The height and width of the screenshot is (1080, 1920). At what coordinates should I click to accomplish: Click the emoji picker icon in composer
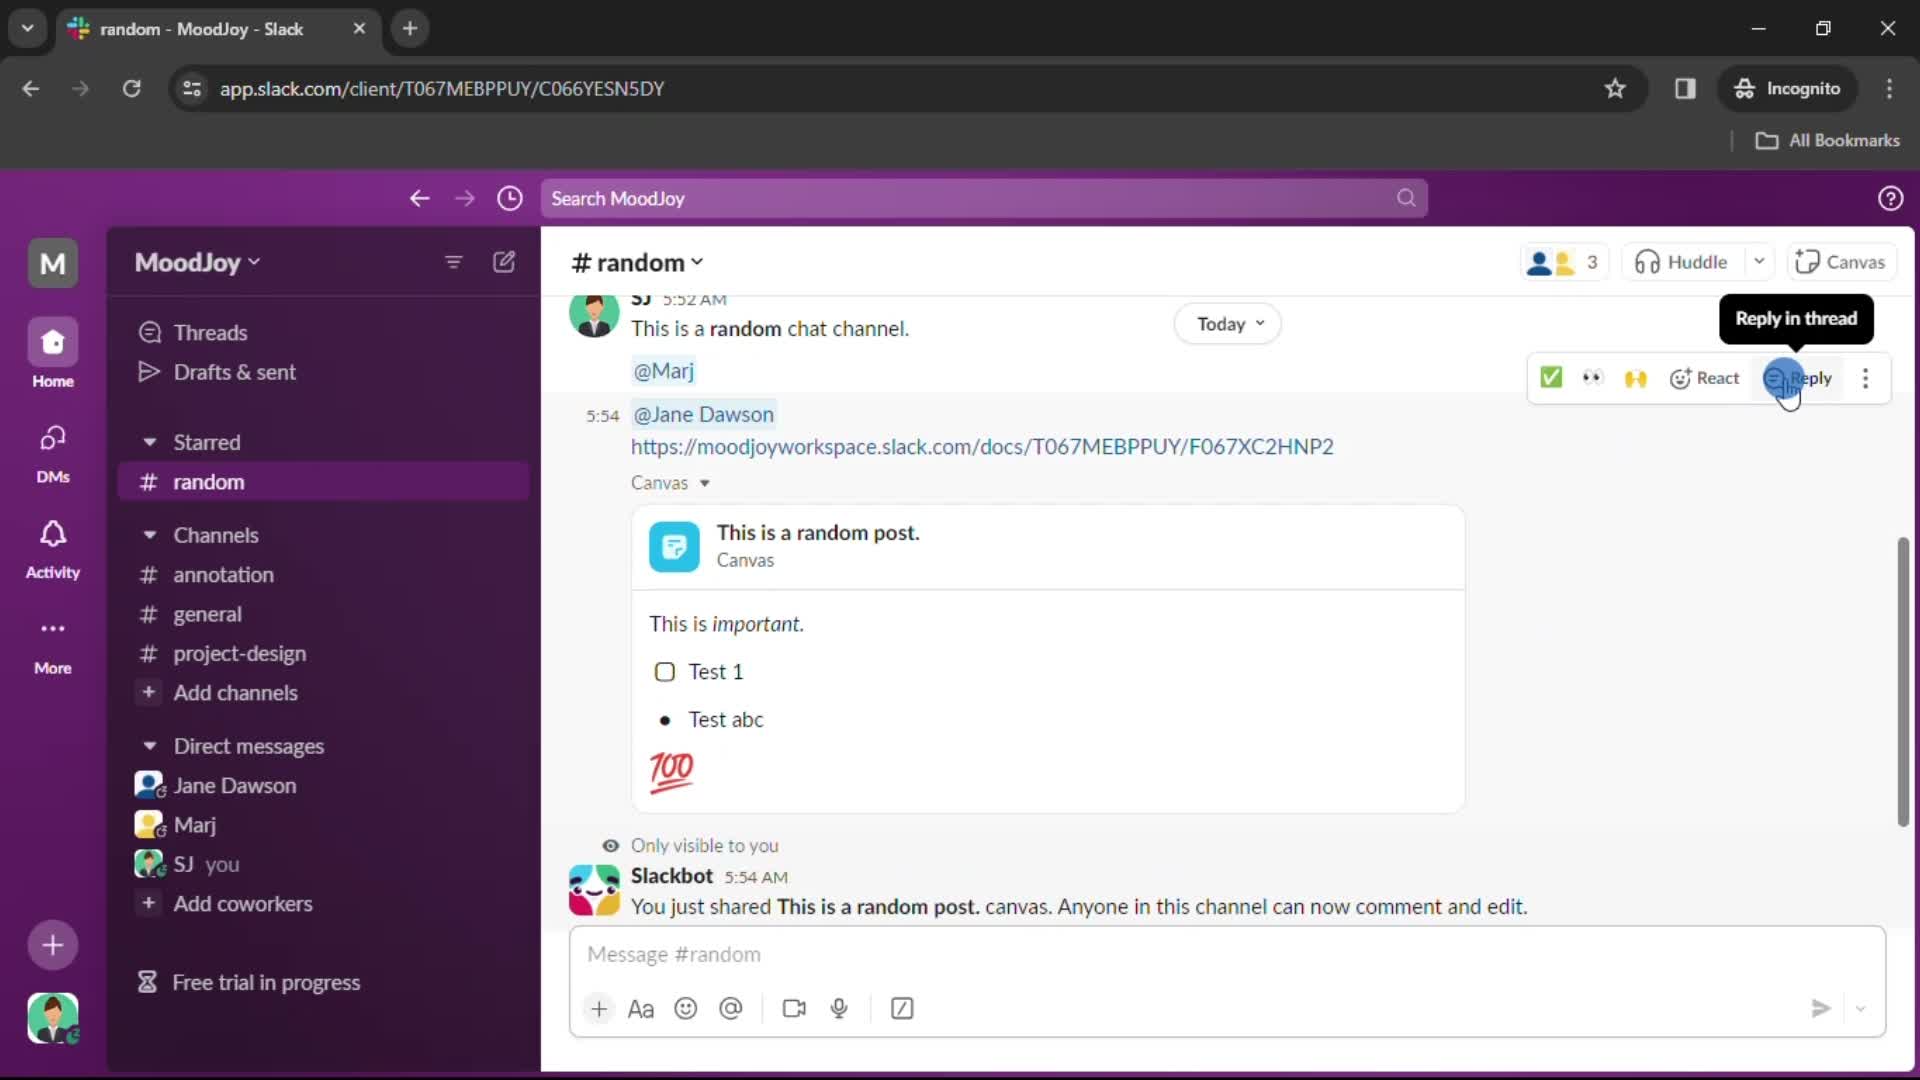point(686,1007)
